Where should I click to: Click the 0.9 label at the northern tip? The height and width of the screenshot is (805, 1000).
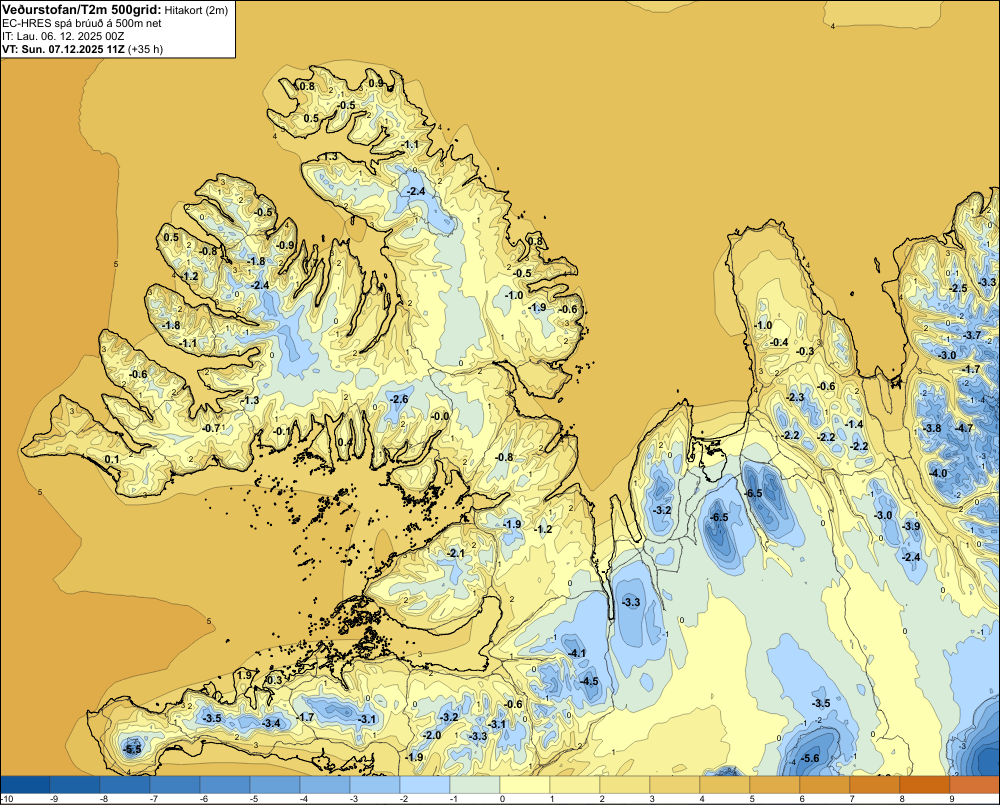click(x=376, y=83)
